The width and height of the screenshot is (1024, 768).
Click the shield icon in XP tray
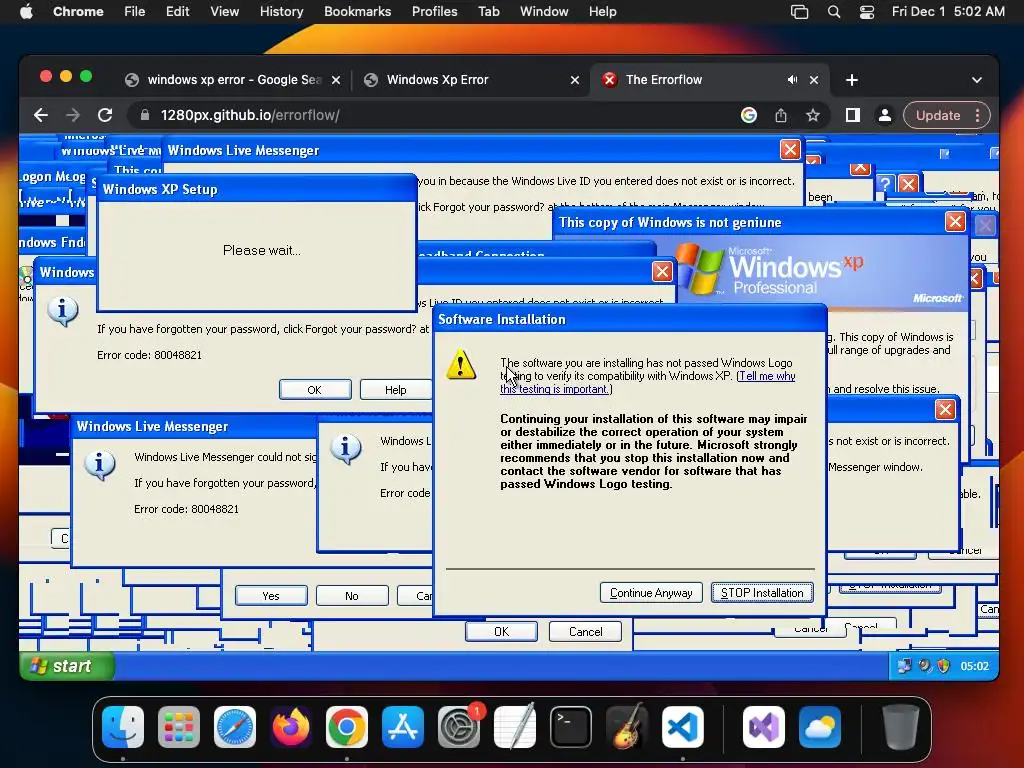click(x=943, y=665)
